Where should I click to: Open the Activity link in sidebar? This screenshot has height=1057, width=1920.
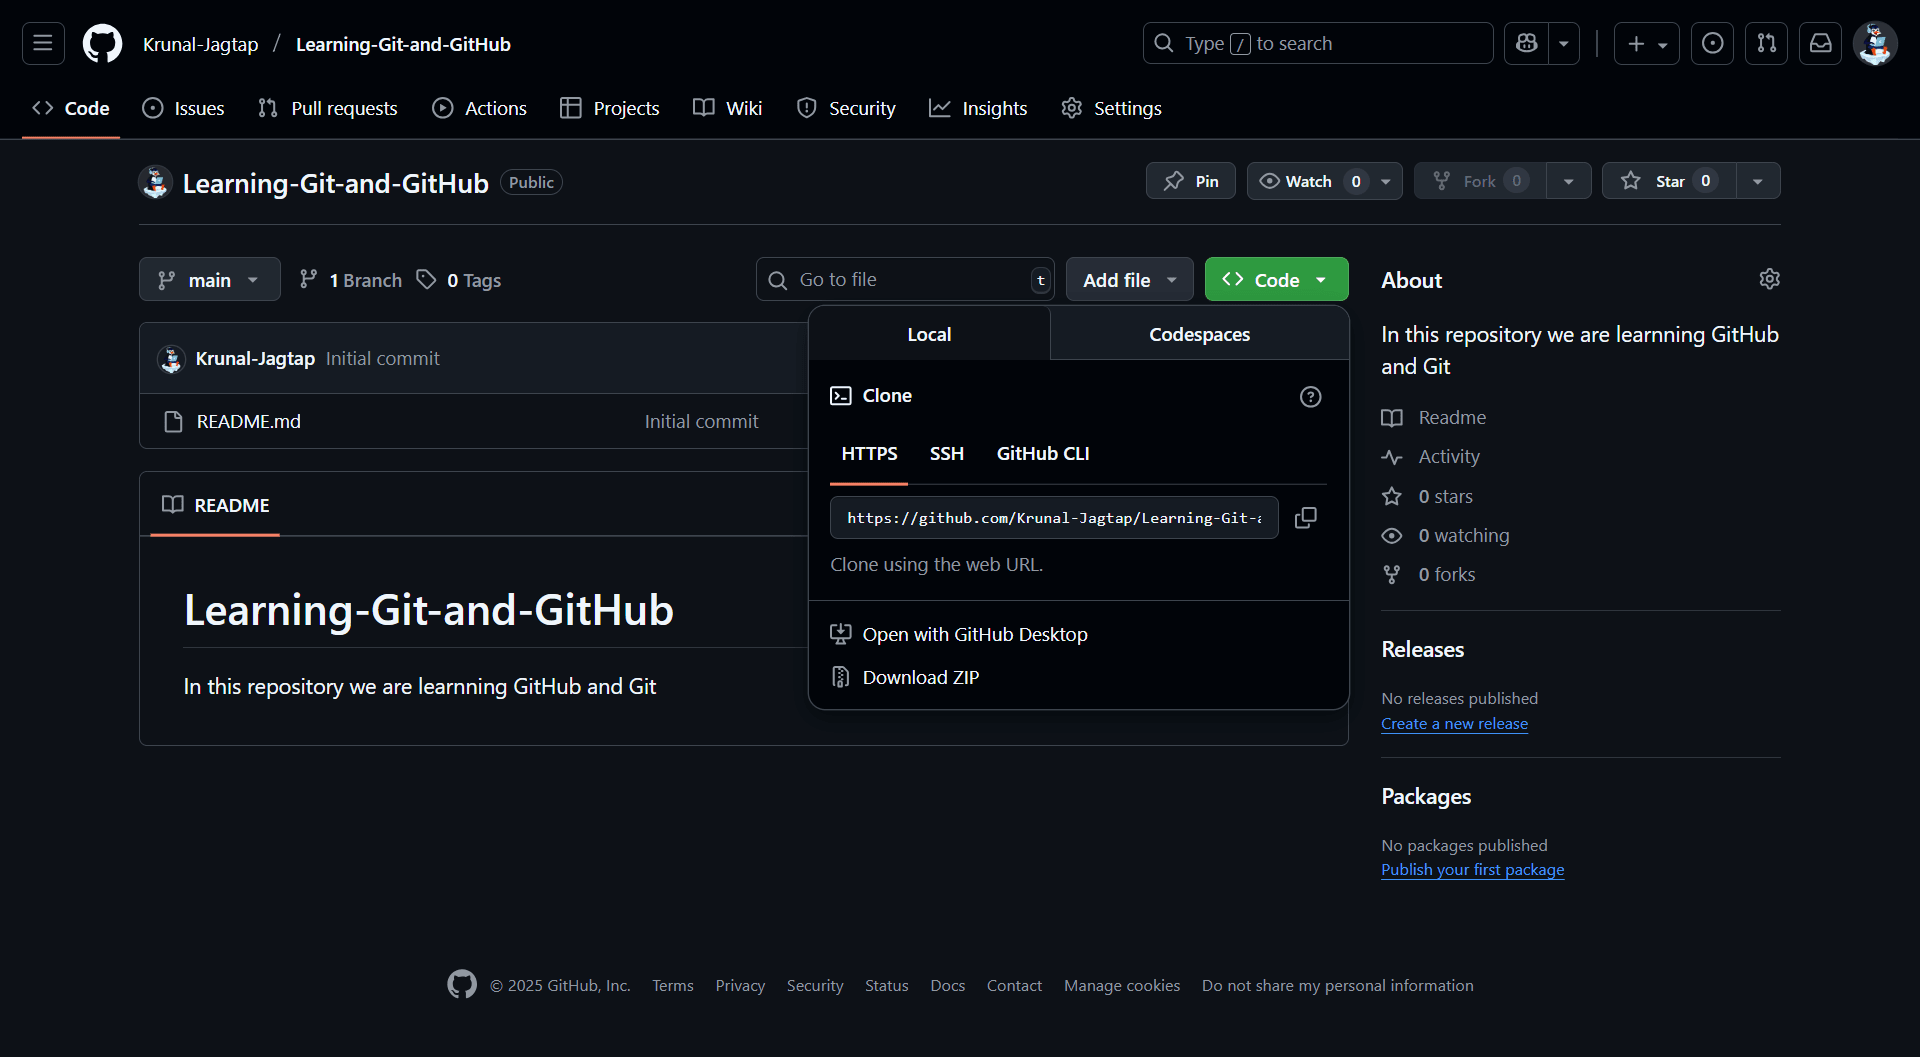pyautogui.click(x=1430, y=456)
